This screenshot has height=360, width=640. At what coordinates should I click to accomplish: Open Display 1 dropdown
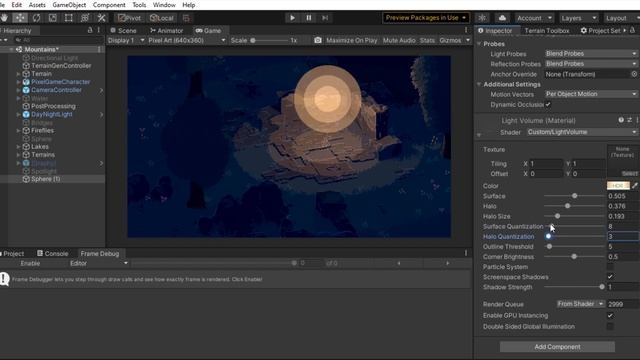126,40
